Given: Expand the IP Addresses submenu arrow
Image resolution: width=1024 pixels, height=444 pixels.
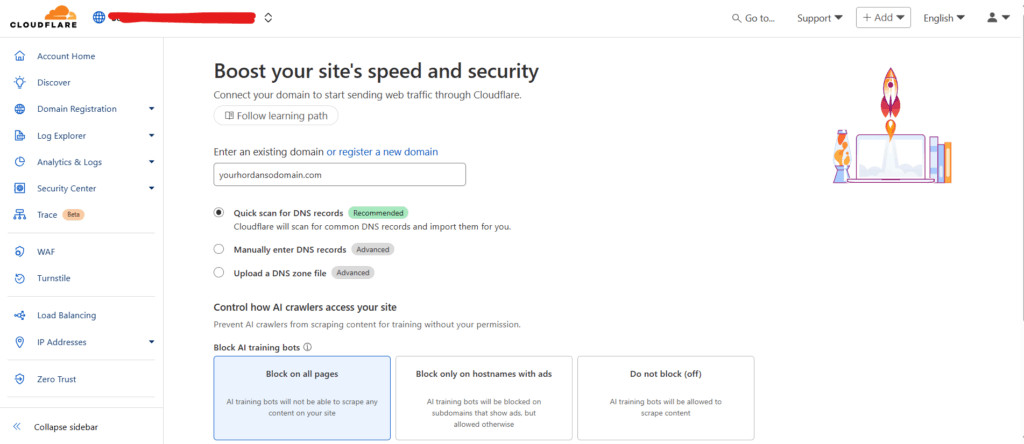Looking at the screenshot, I should coord(152,341).
